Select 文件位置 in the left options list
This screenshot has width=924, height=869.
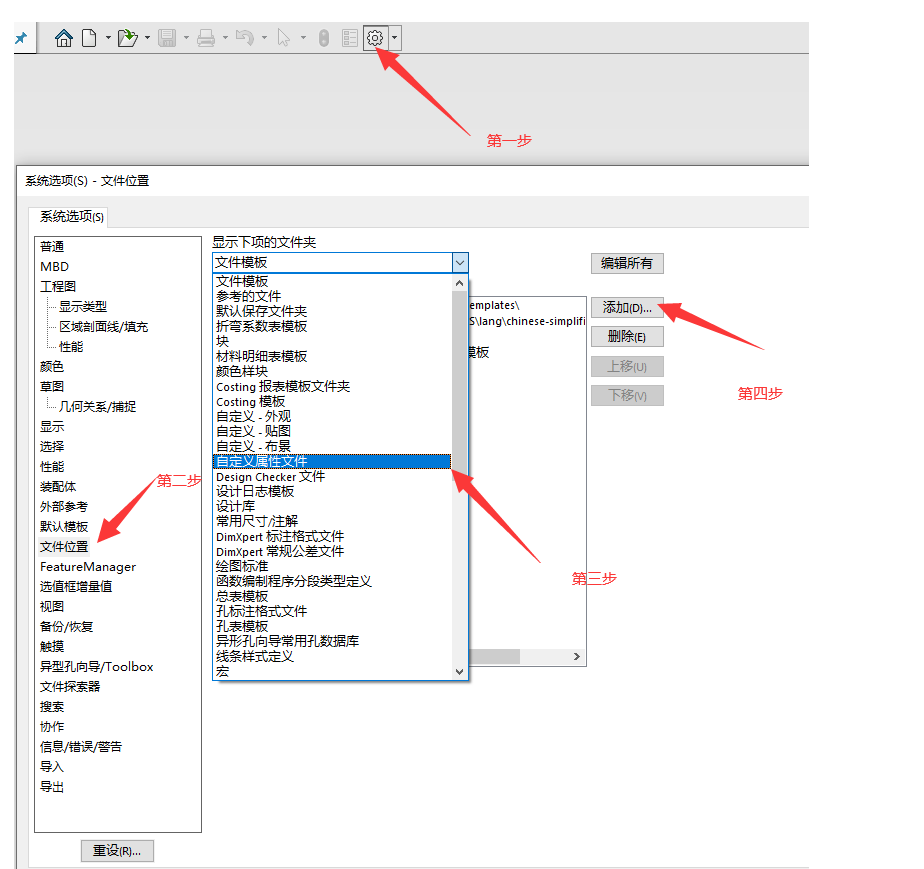64,547
